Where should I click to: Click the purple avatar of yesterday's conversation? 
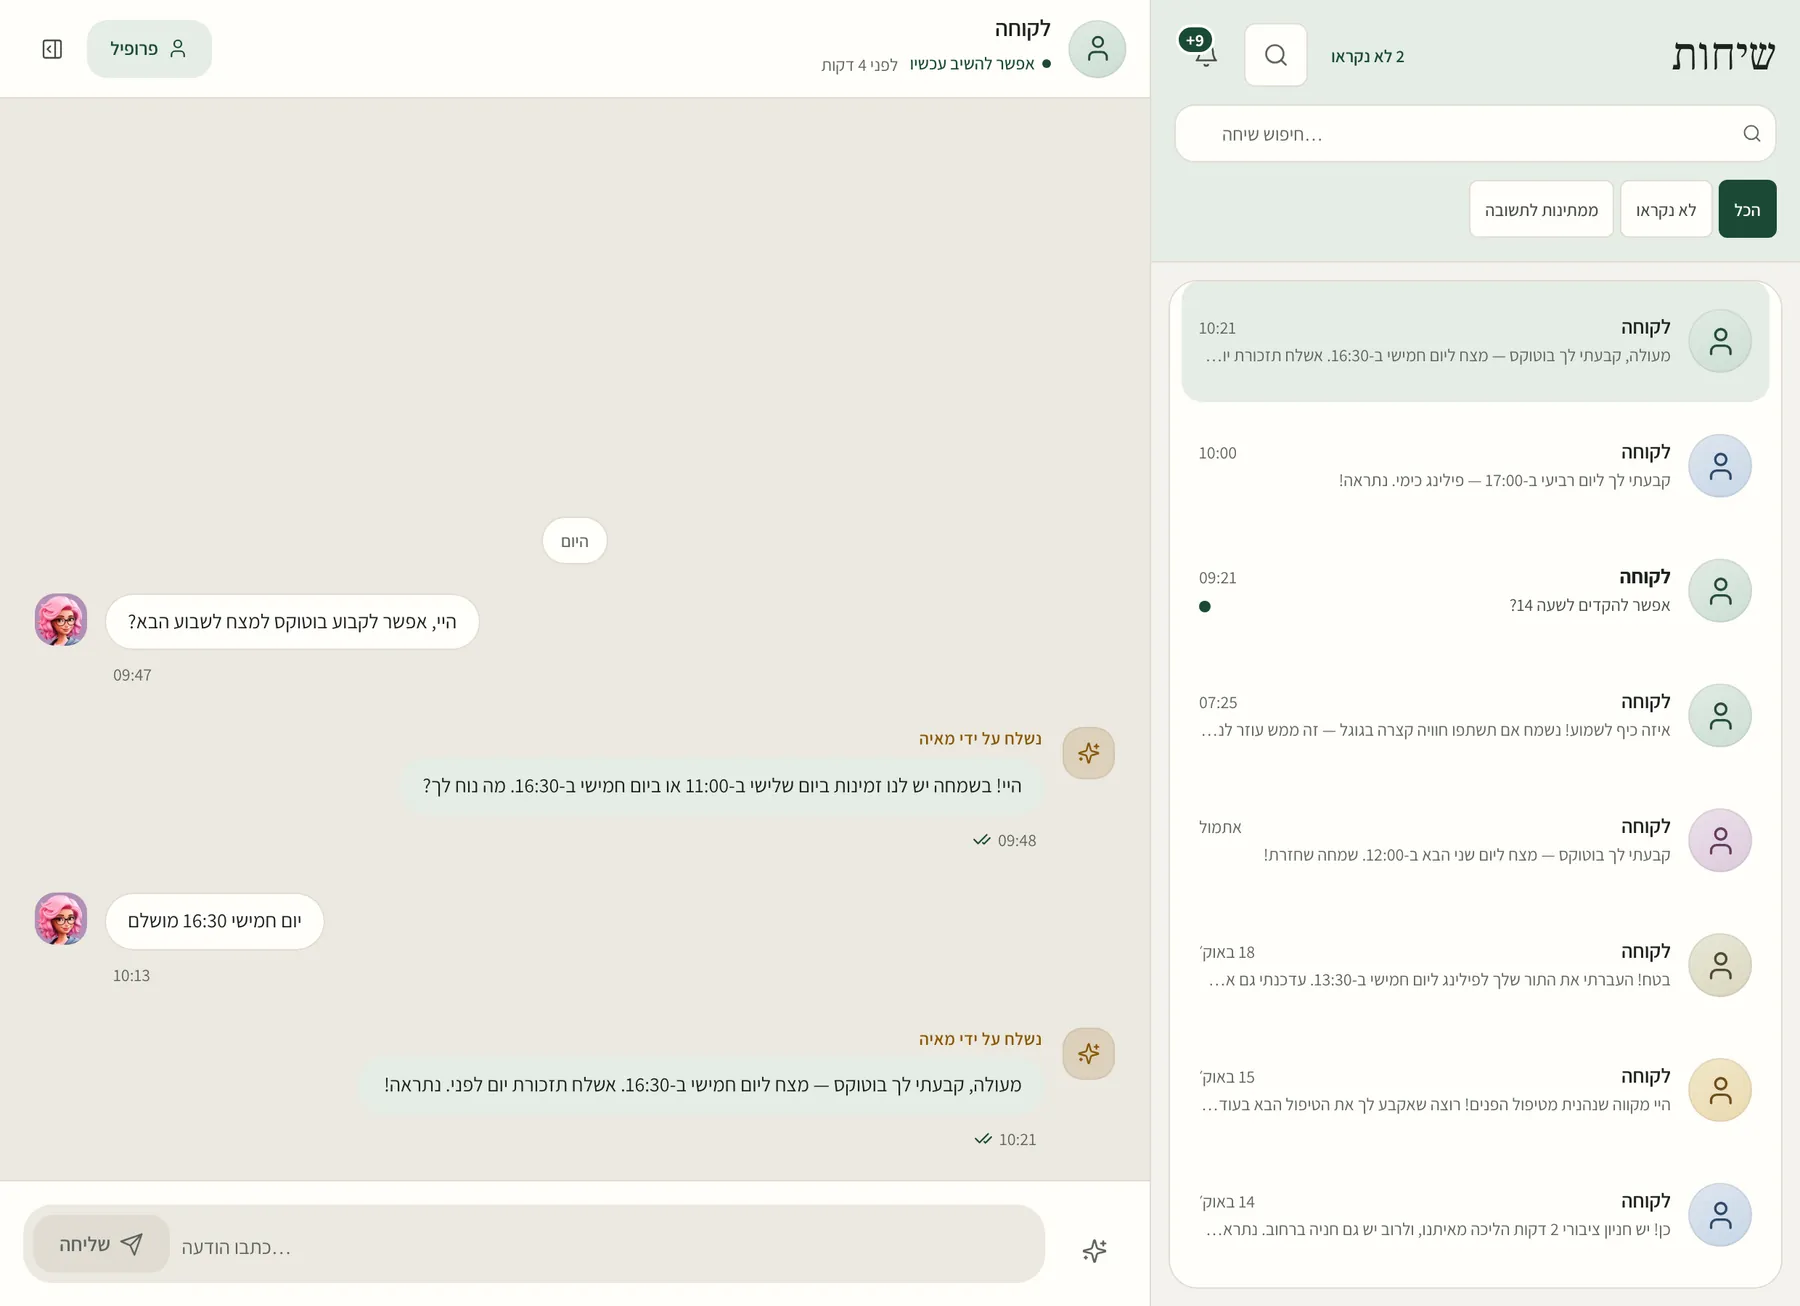click(1720, 841)
